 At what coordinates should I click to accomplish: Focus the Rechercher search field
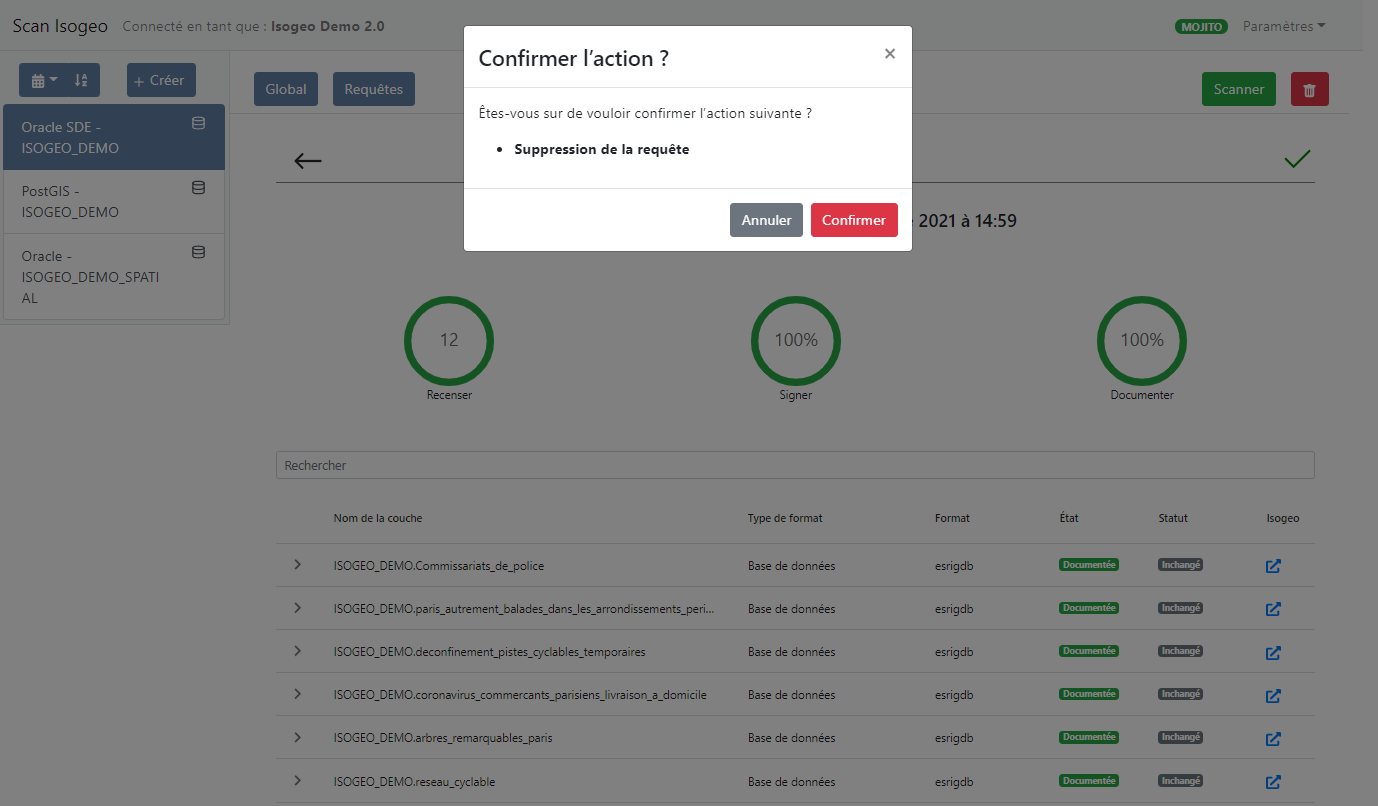pyautogui.click(x=795, y=465)
